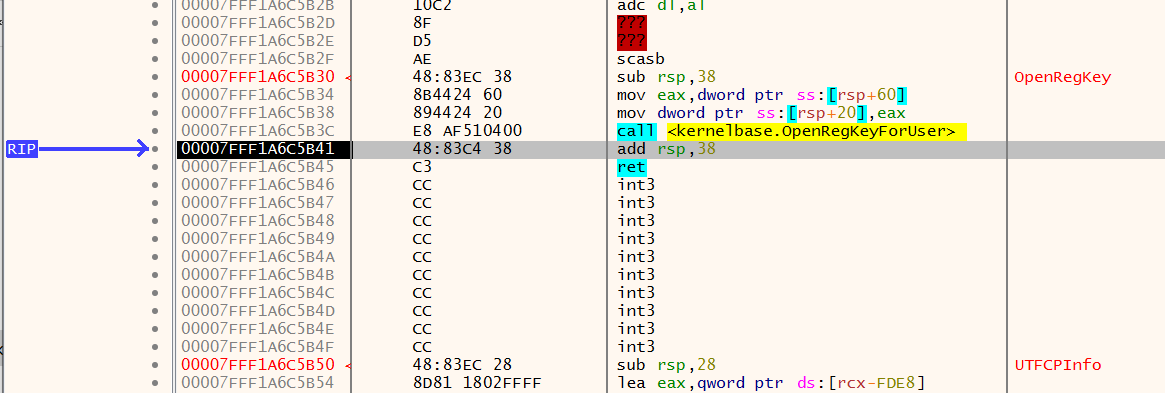1165x393 pixels.
Task: Toggle breakpoint dot at address 00007FFF1A6C5B34
Action: click(x=155, y=95)
